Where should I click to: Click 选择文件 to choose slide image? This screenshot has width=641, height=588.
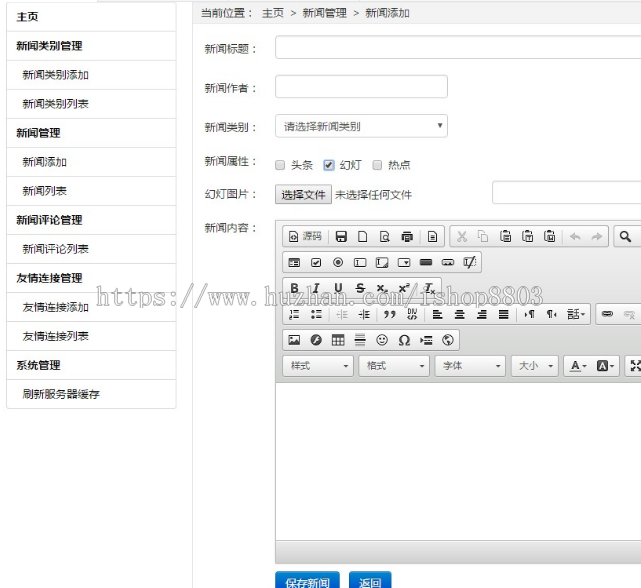[x=303, y=195]
